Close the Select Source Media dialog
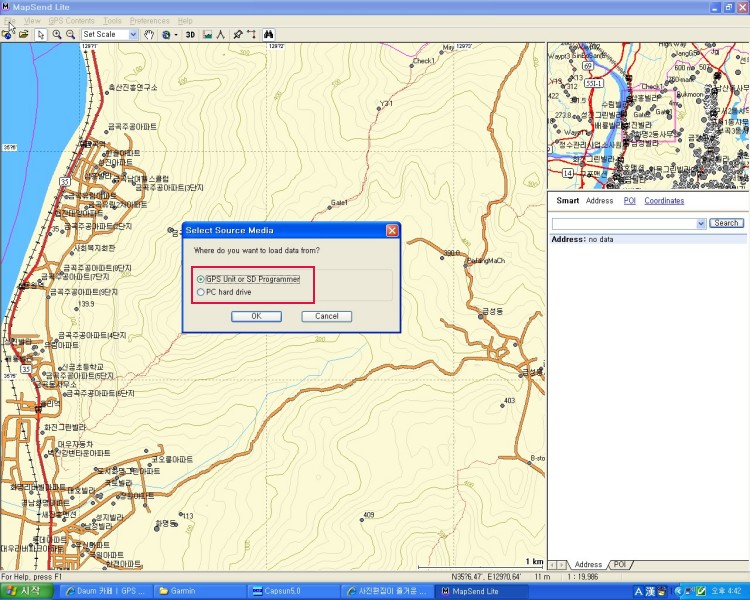Image resolution: width=750 pixels, height=600 pixels. point(392,231)
